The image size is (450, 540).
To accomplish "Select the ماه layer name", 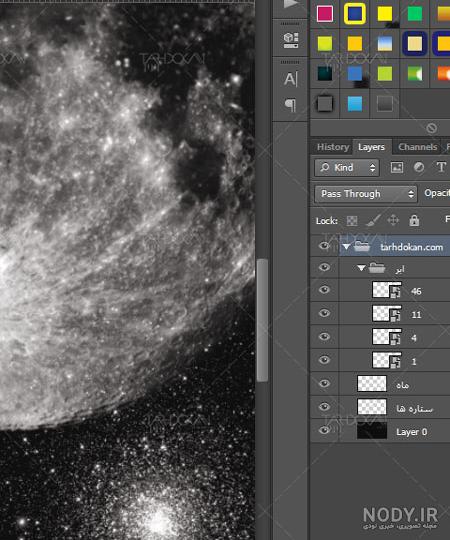I will [402, 385].
